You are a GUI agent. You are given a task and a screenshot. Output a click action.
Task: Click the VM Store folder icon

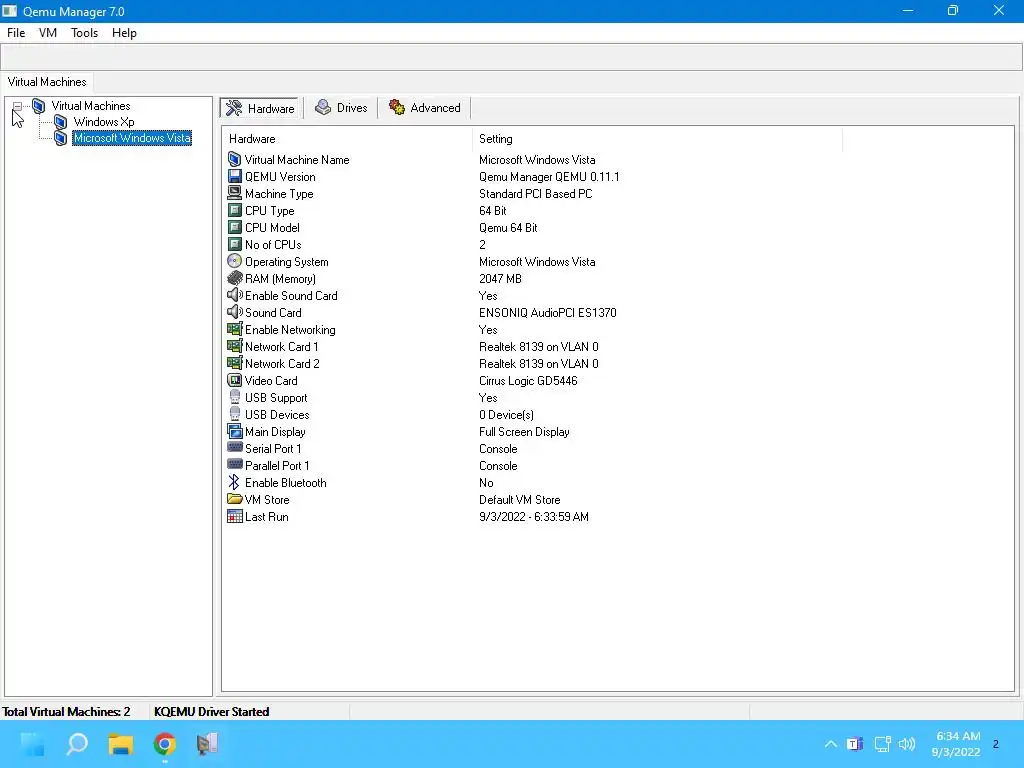[x=234, y=499]
